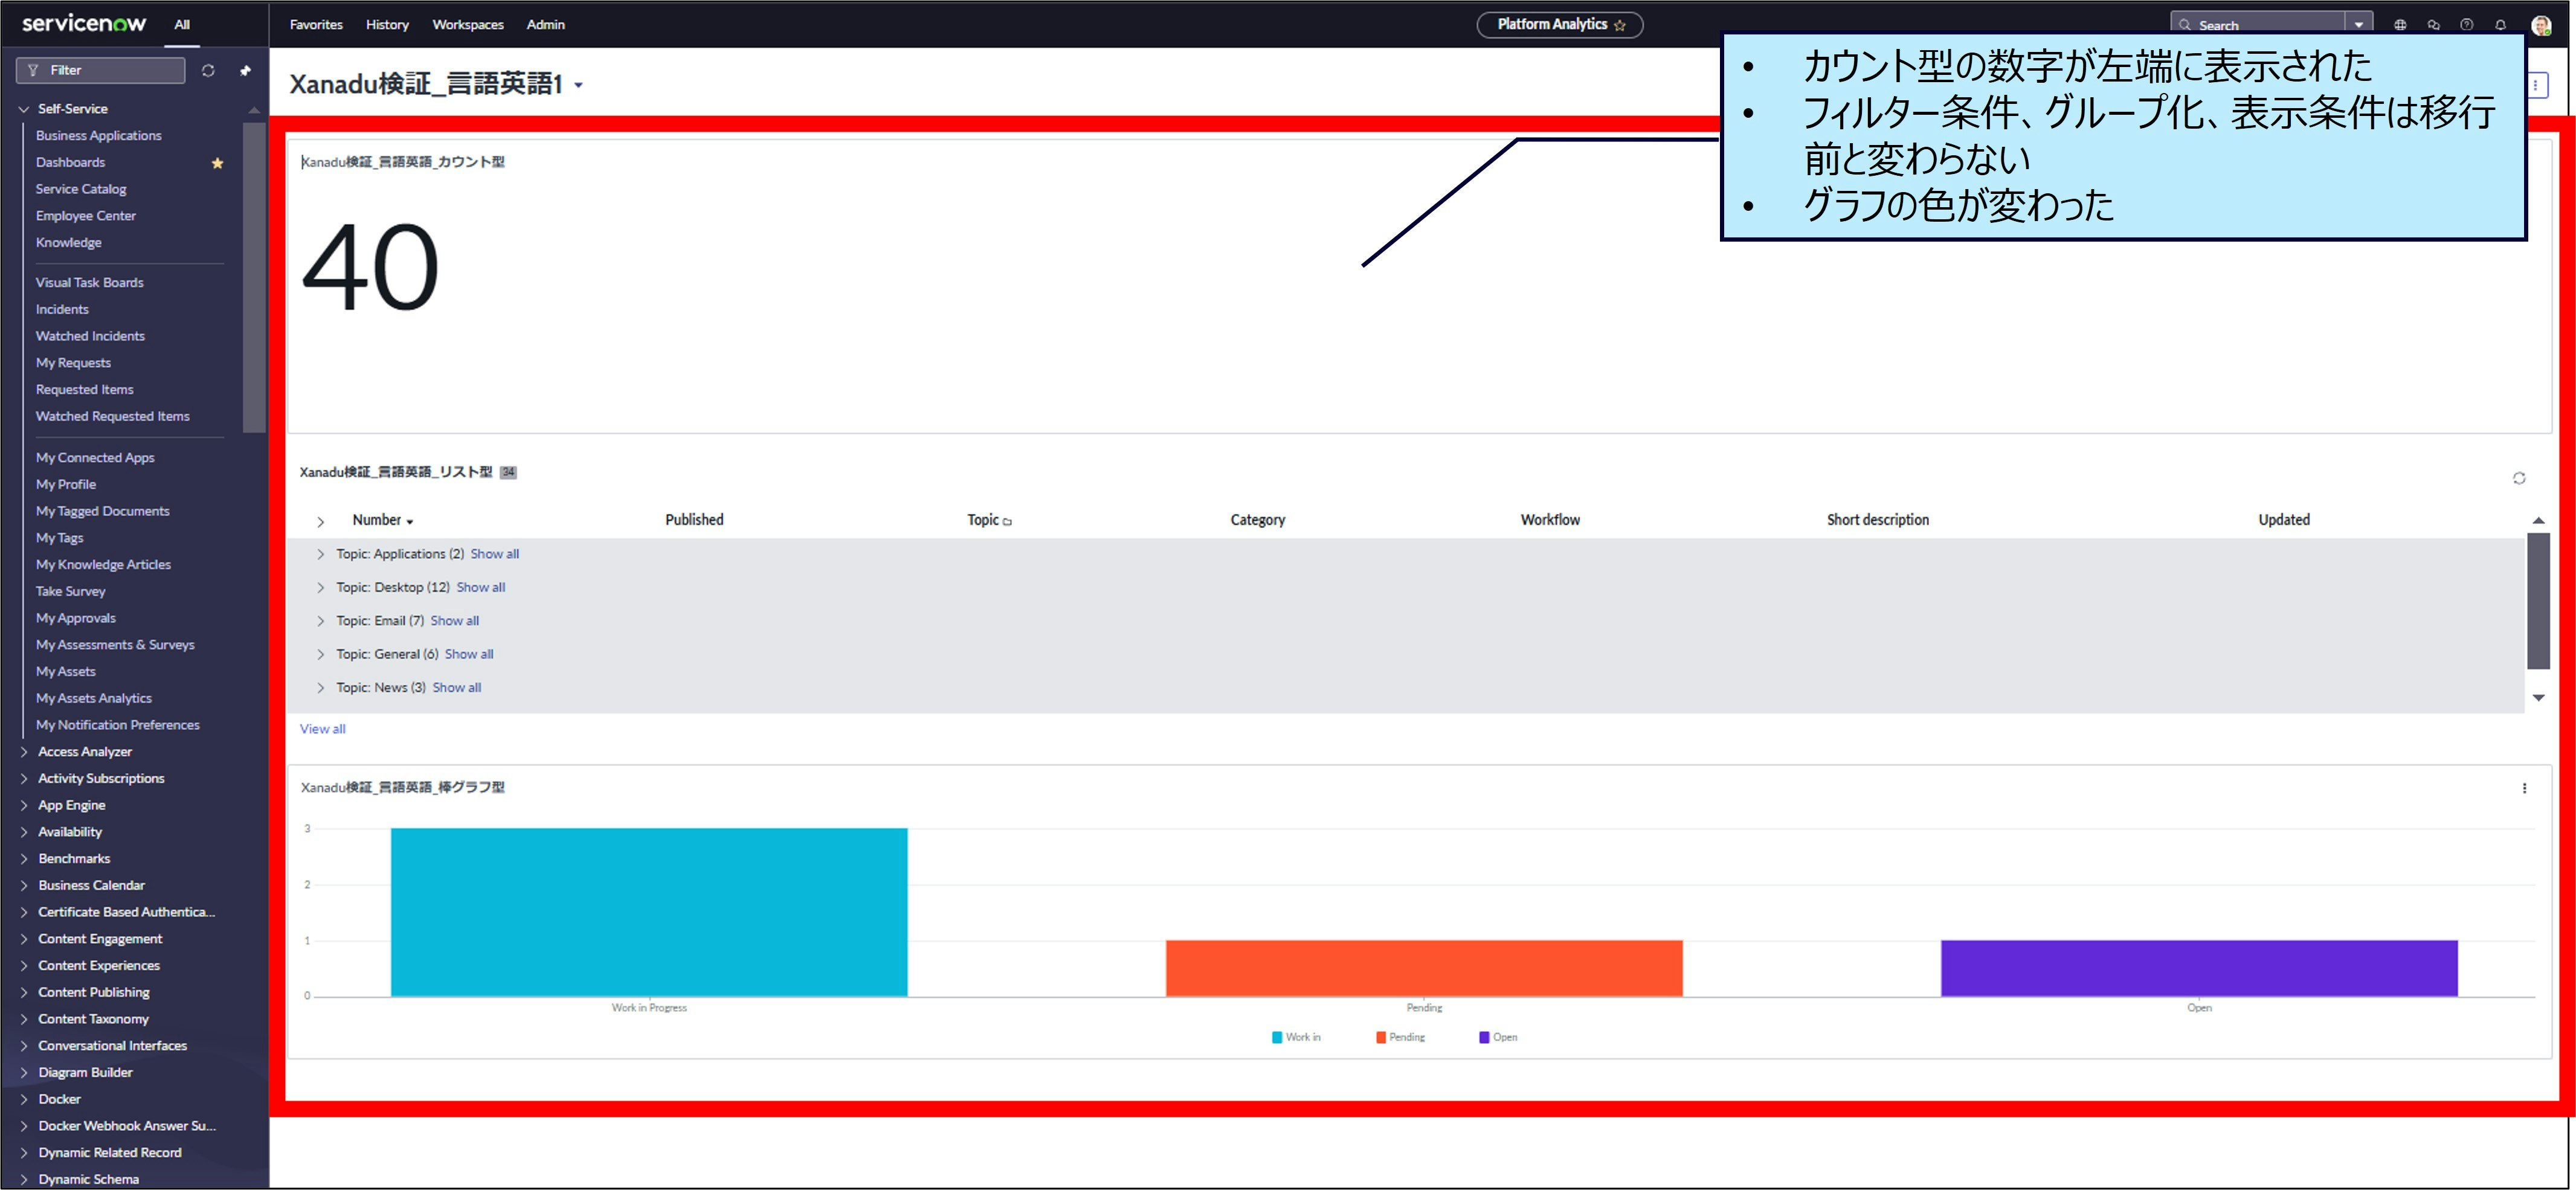Refresh the list widget
Image resolution: width=2576 pixels, height=1190 pixels.
tap(2519, 478)
